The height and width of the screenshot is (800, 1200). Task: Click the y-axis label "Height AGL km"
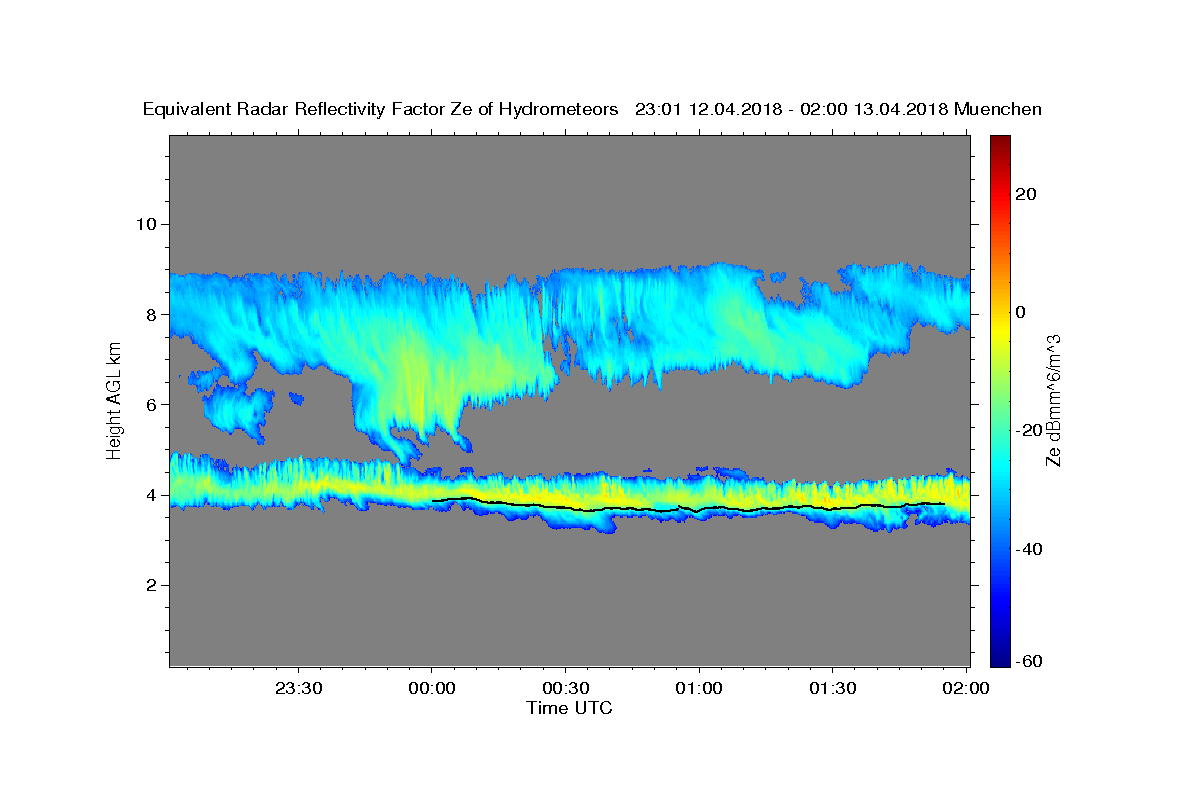click(115, 401)
